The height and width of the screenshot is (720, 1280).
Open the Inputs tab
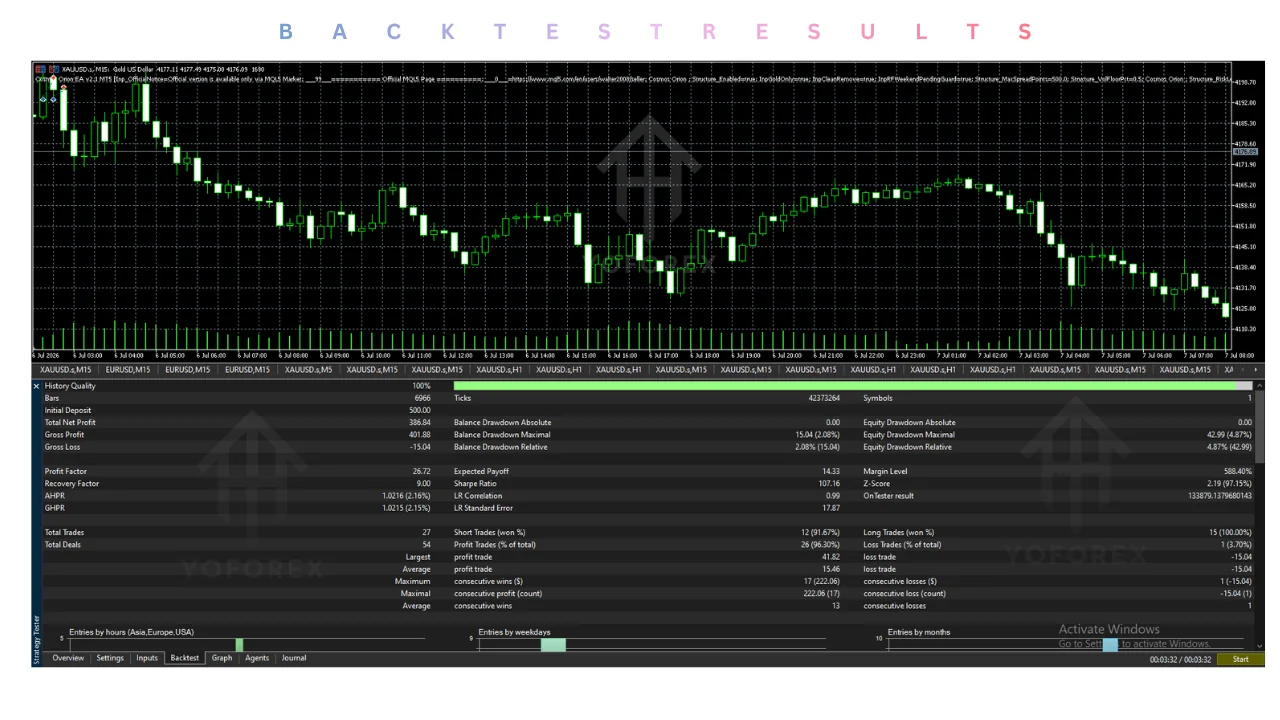coord(147,658)
